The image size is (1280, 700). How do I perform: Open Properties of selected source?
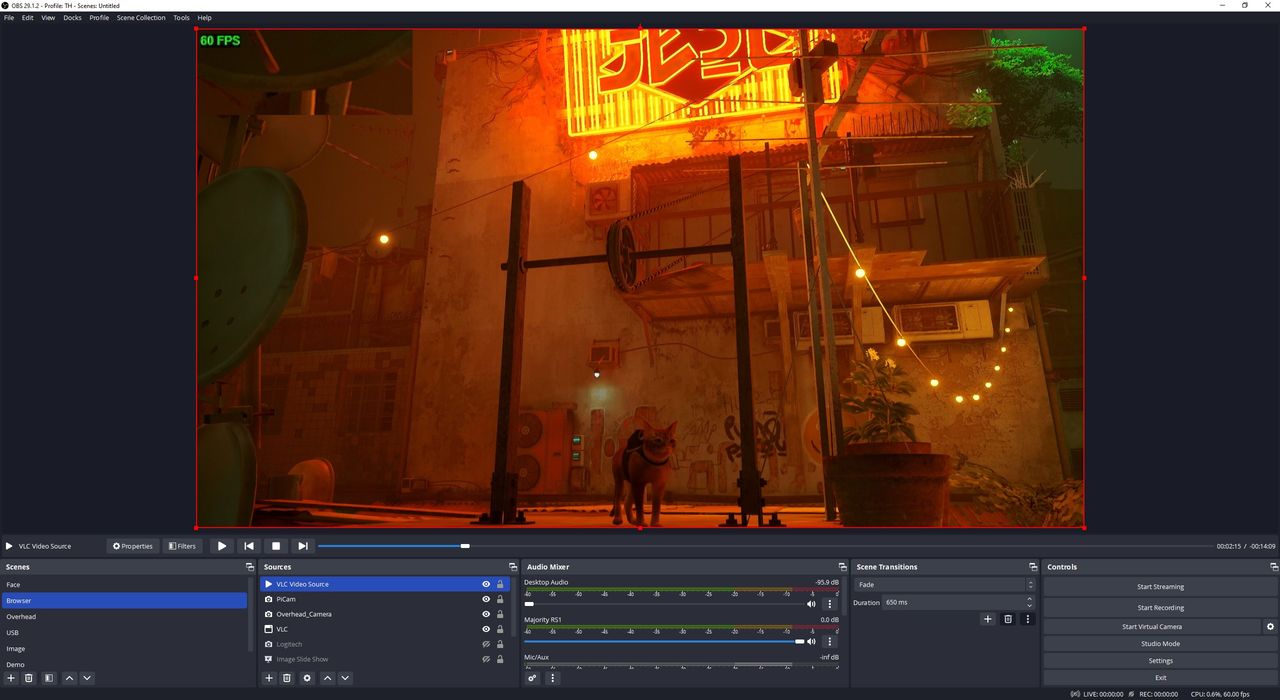(x=133, y=546)
